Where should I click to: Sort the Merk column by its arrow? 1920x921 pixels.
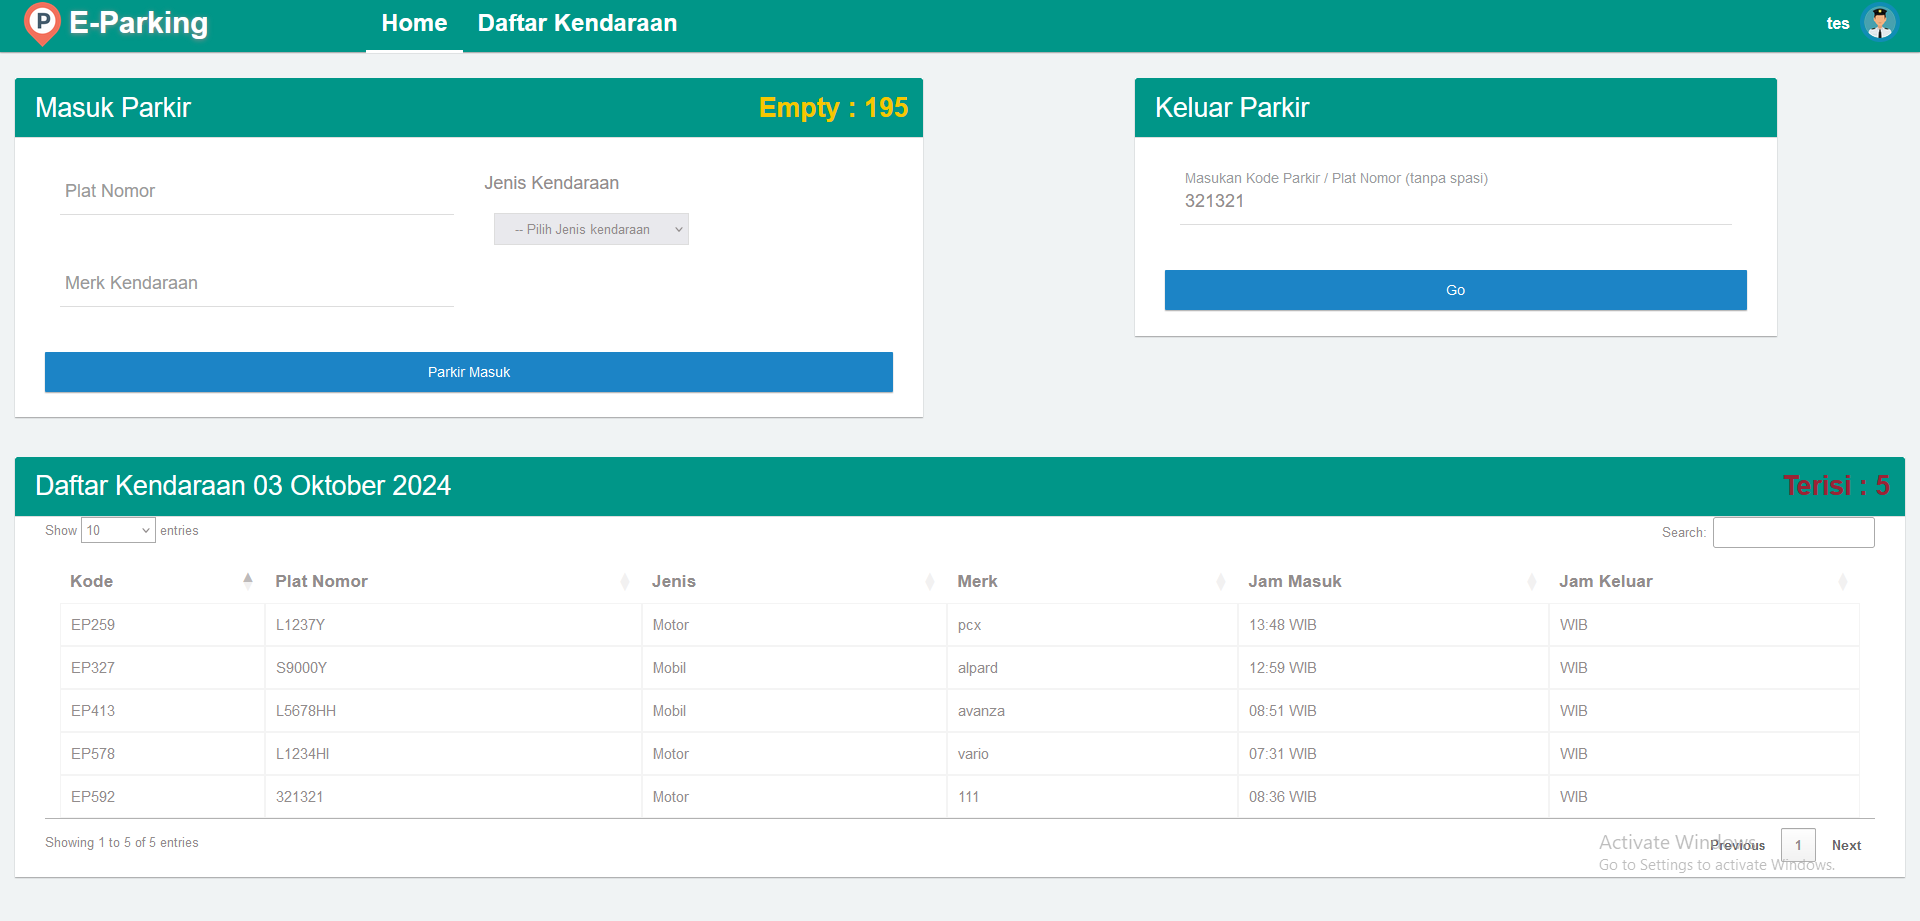tap(1219, 581)
